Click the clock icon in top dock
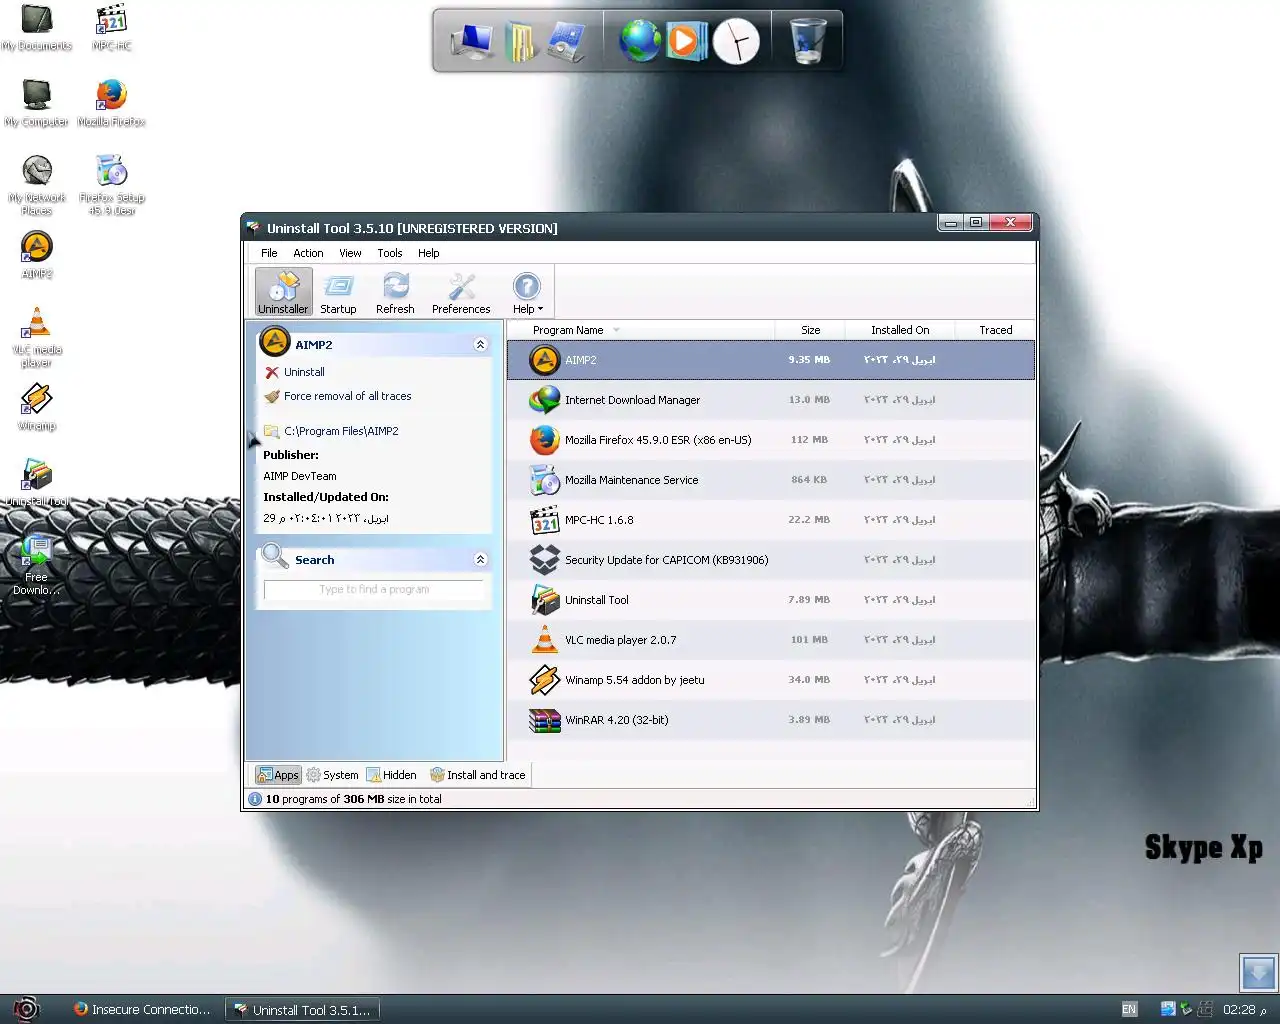This screenshot has width=1280, height=1024. point(736,41)
